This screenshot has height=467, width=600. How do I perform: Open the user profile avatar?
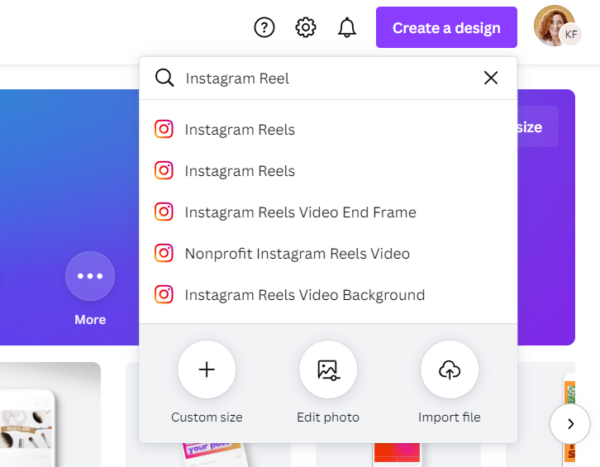point(554,26)
